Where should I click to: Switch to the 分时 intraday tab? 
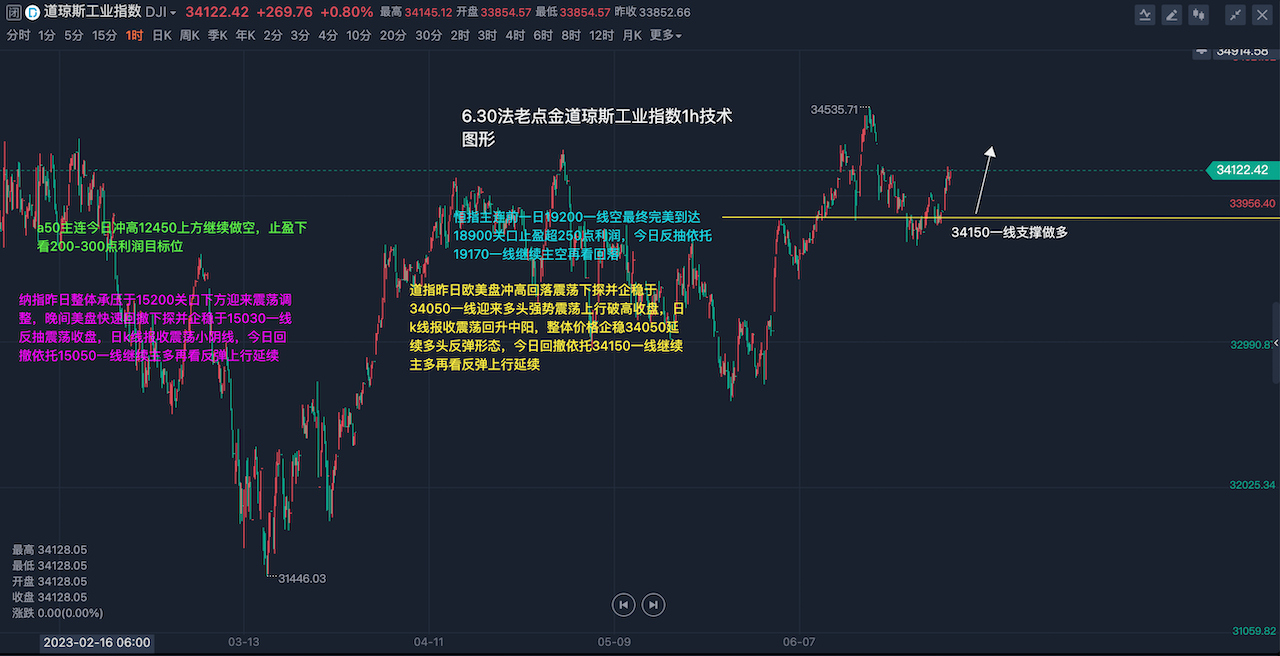point(18,35)
